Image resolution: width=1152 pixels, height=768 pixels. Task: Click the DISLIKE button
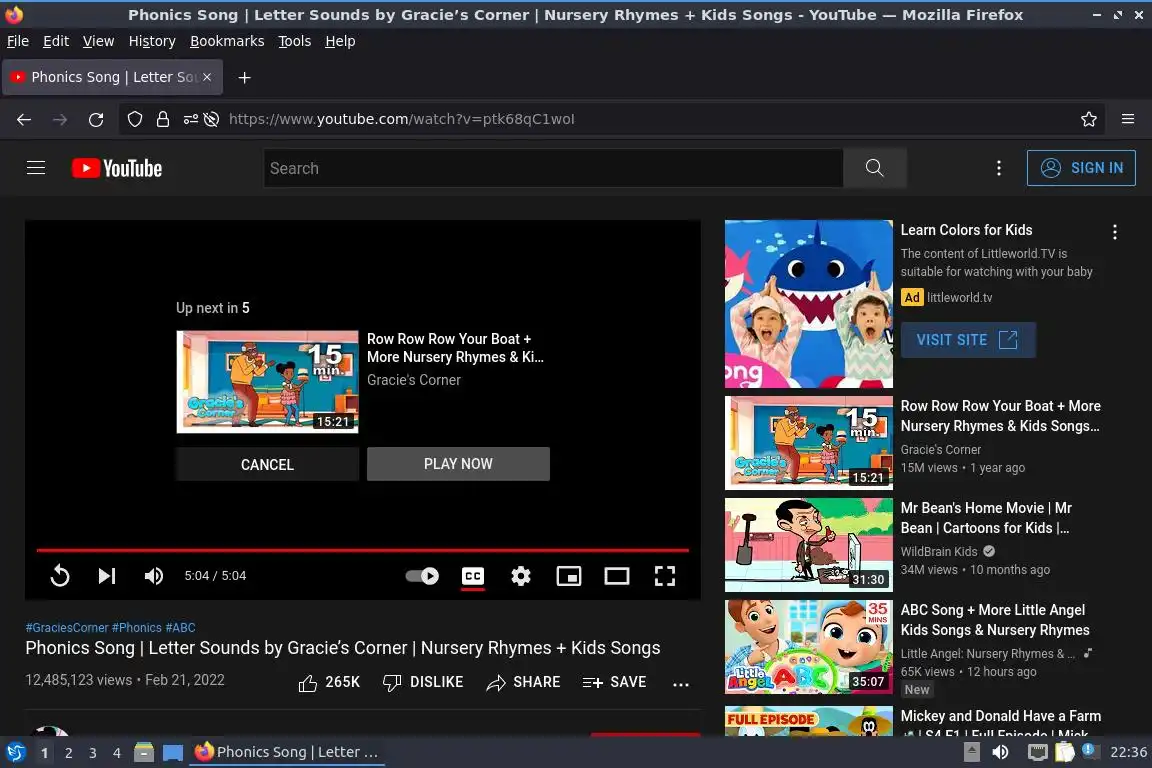click(x=423, y=683)
